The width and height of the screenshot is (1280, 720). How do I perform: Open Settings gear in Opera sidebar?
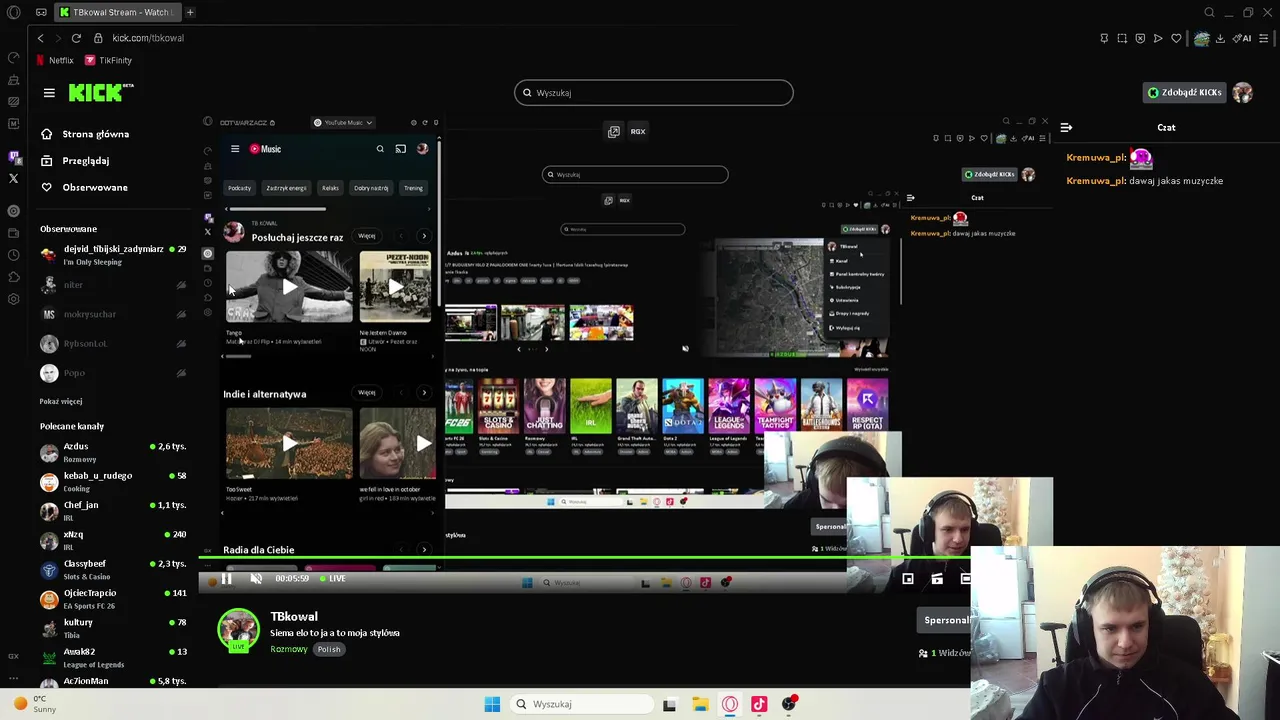pyautogui.click(x=13, y=299)
